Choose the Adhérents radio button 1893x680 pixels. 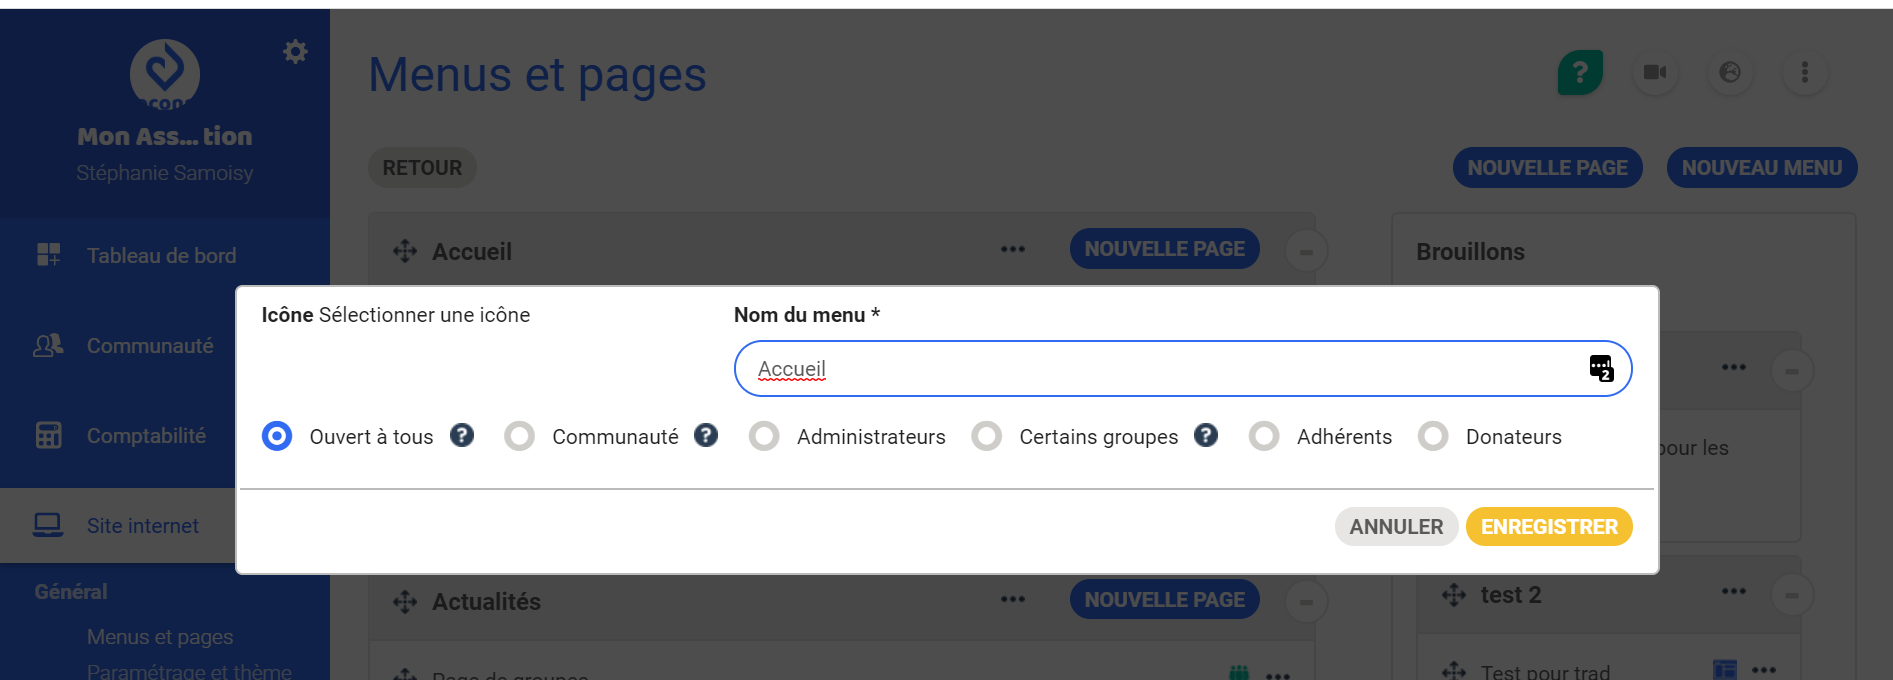[x=1264, y=436]
